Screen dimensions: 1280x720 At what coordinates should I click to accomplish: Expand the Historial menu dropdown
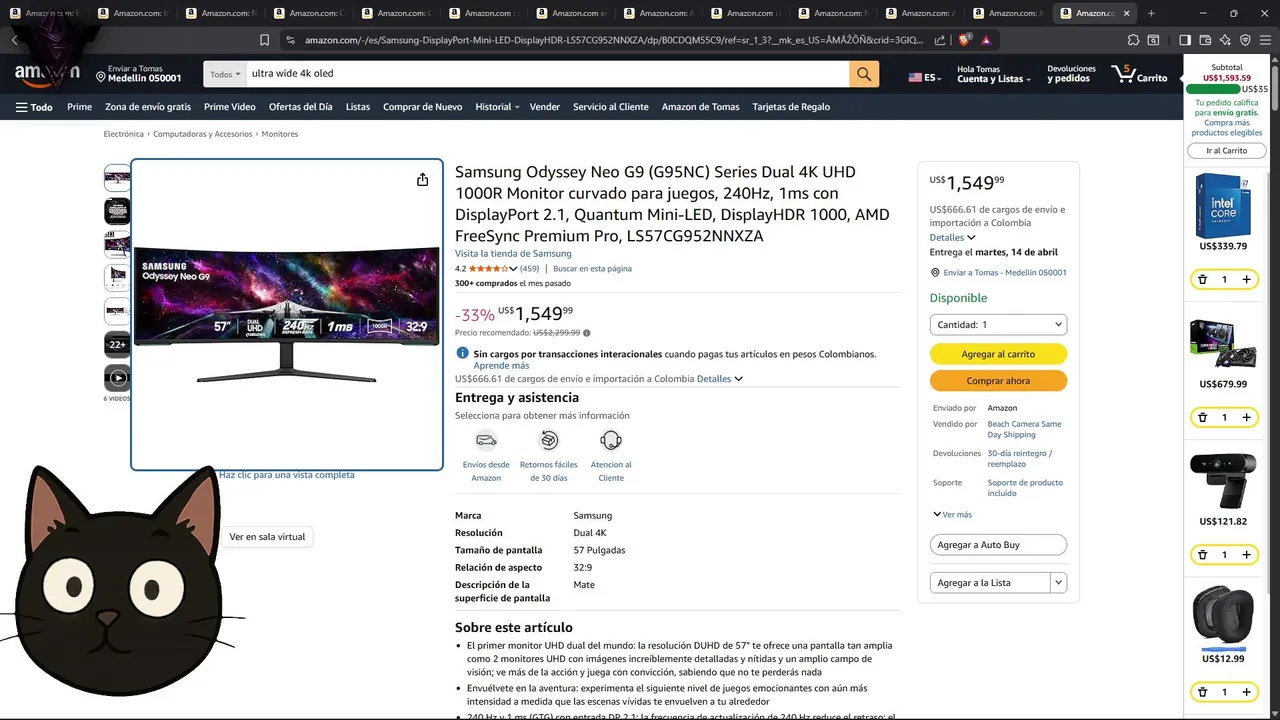coord(497,107)
